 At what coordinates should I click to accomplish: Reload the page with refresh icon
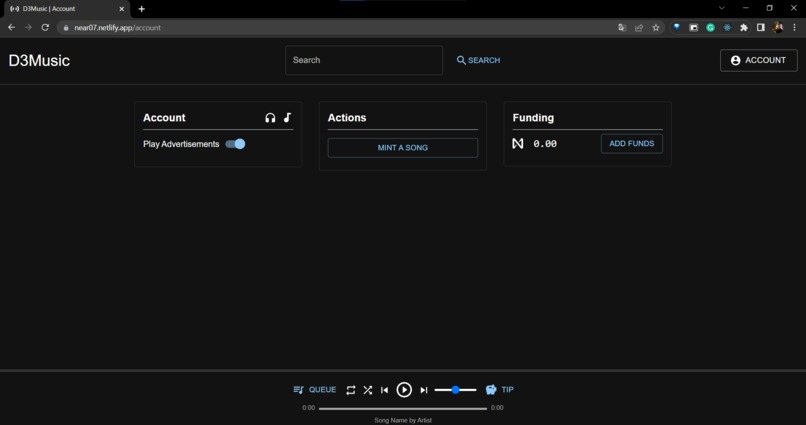tap(45, 27)
